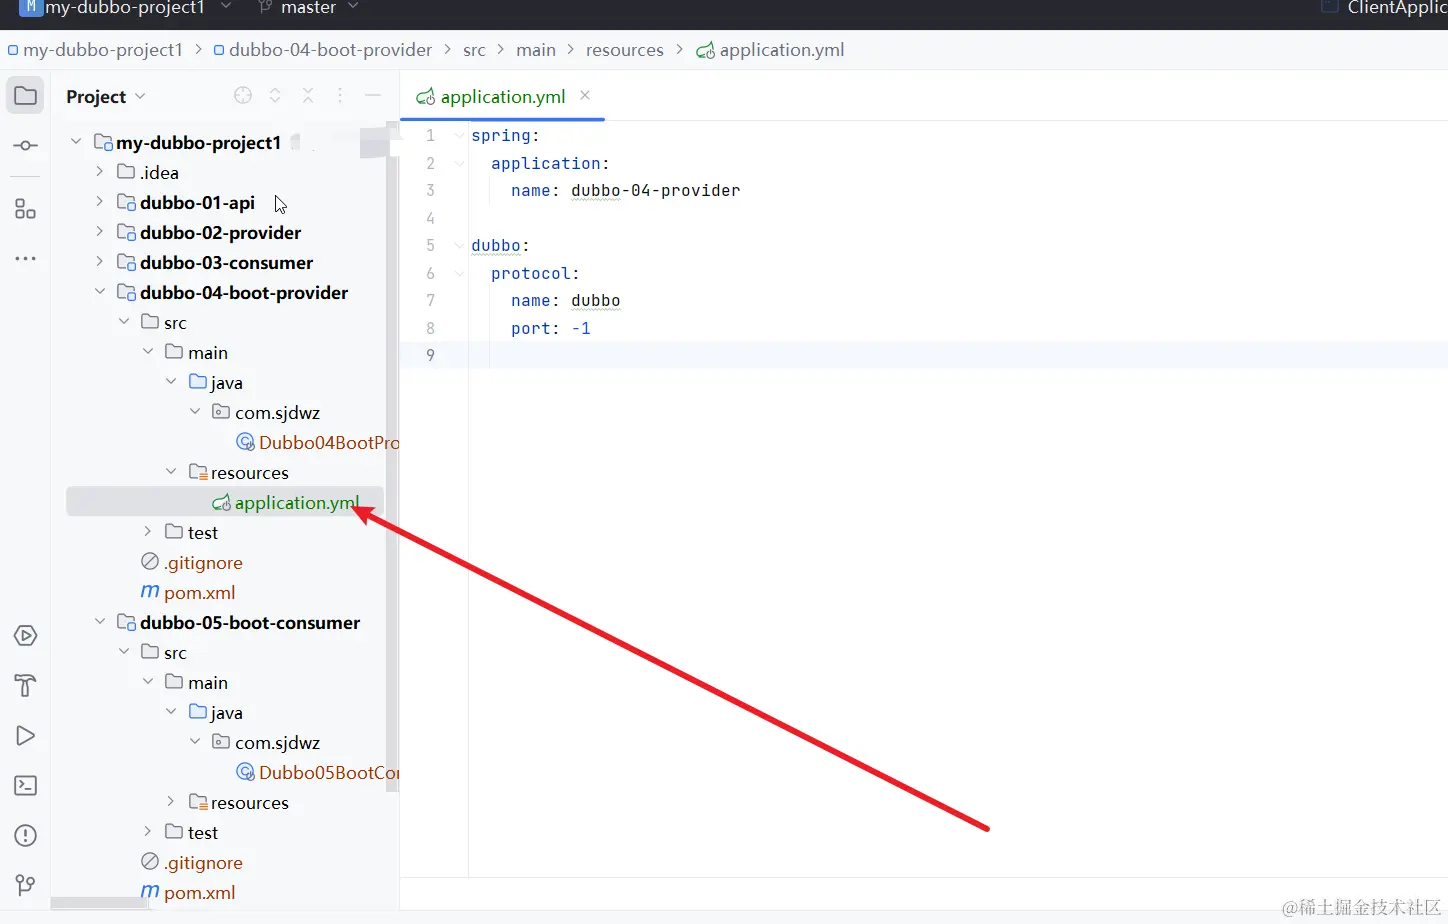Click resources breadcrumb in navigation bar
1448x924 pixels.
[x=624, y=50]
